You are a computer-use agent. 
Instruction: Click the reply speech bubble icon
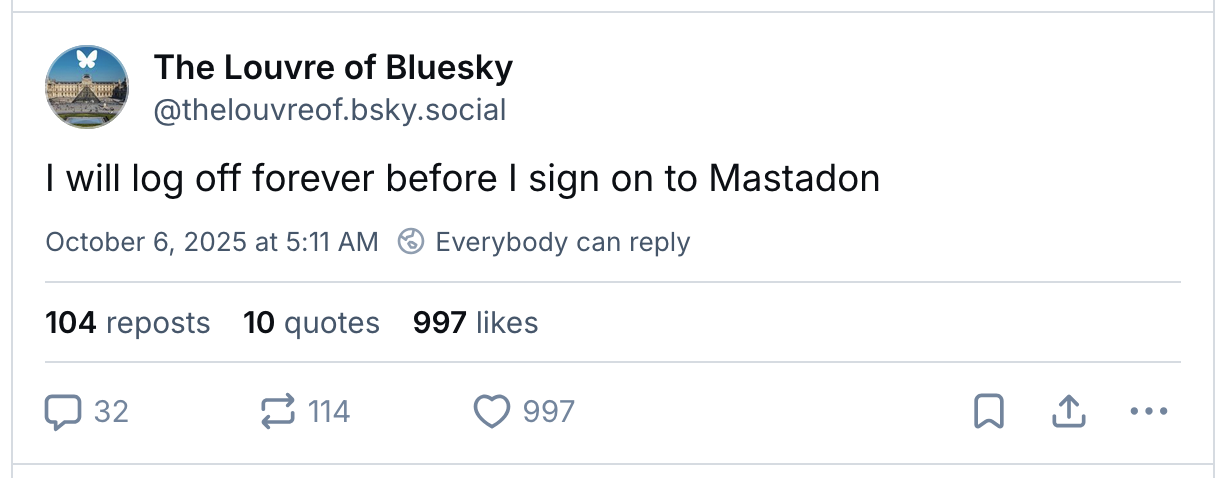tap(62, 411)
